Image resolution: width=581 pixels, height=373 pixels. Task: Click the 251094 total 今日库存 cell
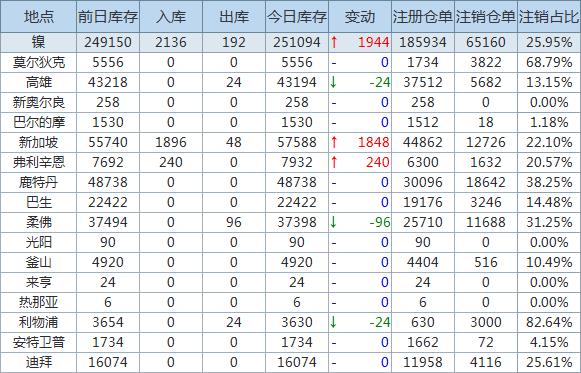tap(297, 42)
